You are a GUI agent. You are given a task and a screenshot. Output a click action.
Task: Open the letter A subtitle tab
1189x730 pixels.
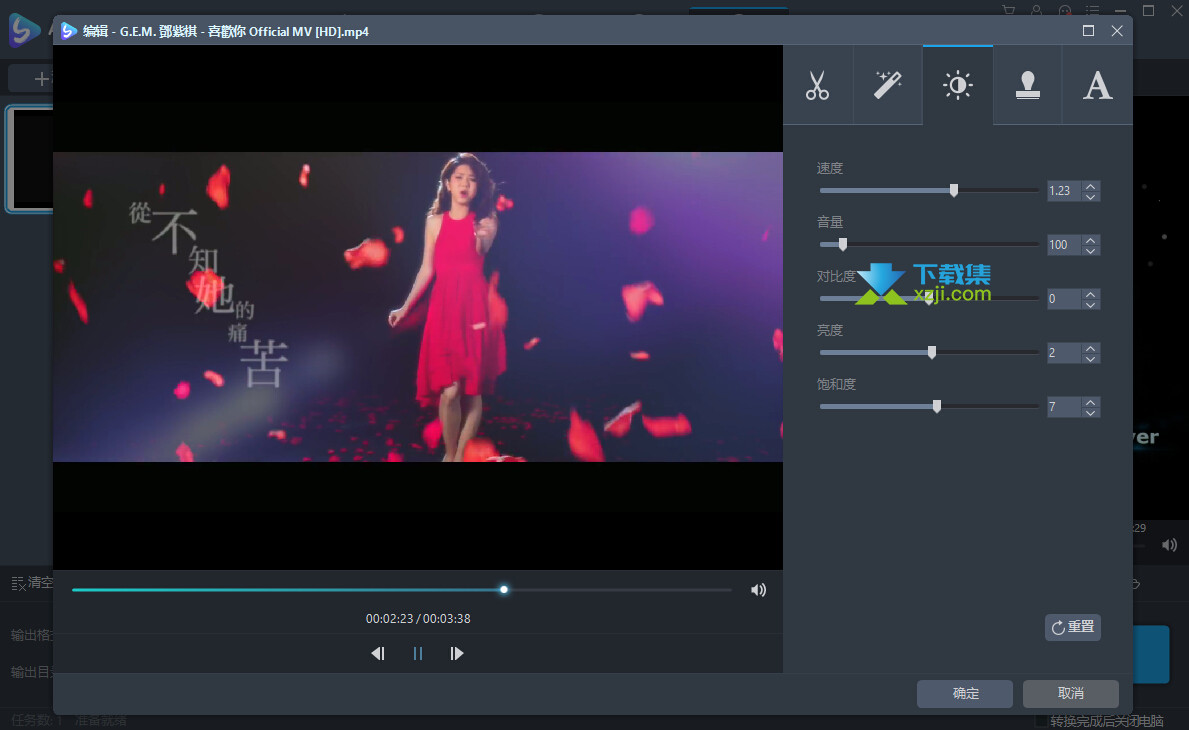[x=1097, y=85]
